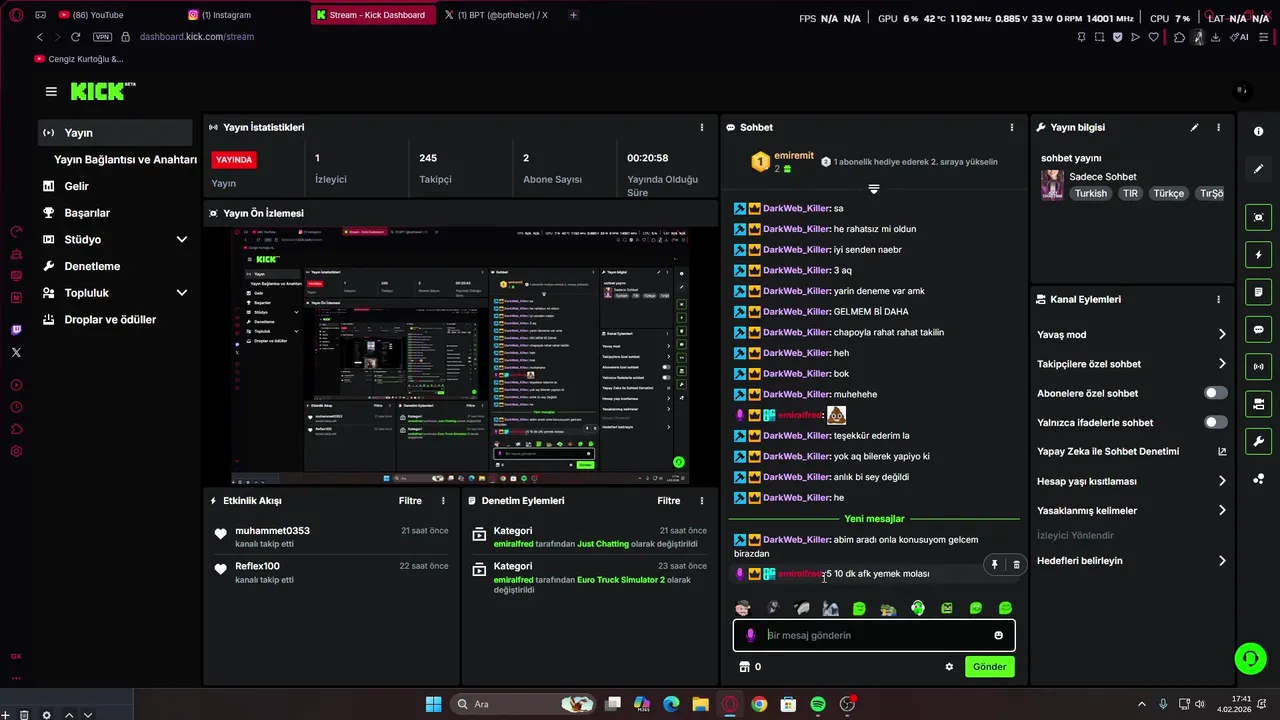Image resolution: width=1280 pixels, height=720 pixels.
Task: Open chat settings gear icon
Action: [x=949, y=667]
